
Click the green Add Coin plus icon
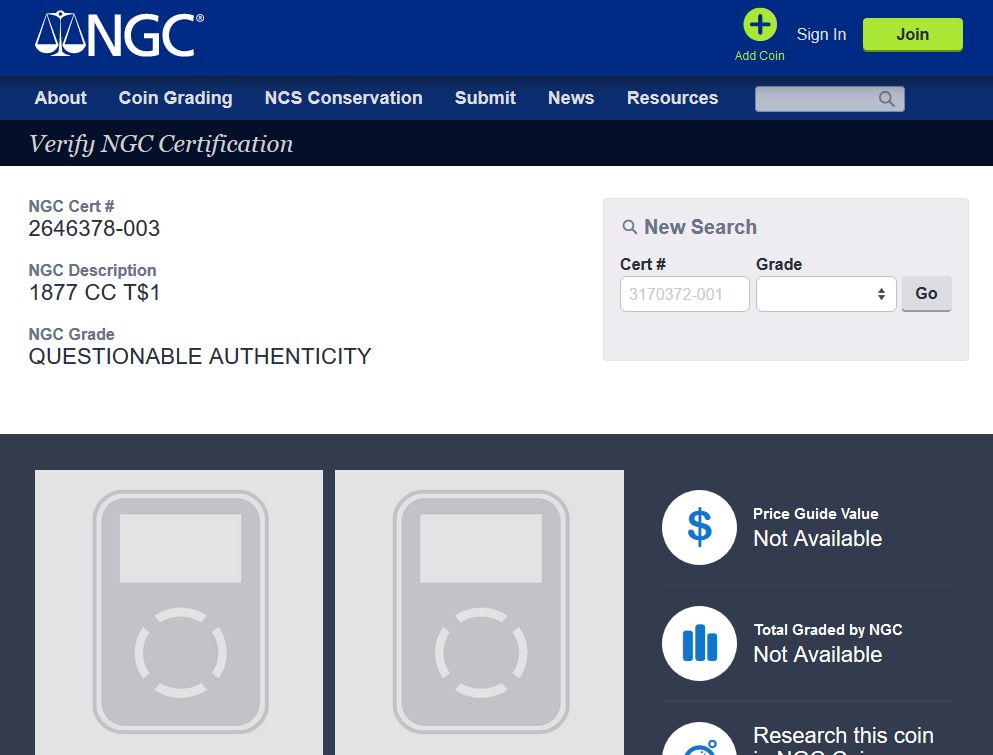tap(760, 25)
